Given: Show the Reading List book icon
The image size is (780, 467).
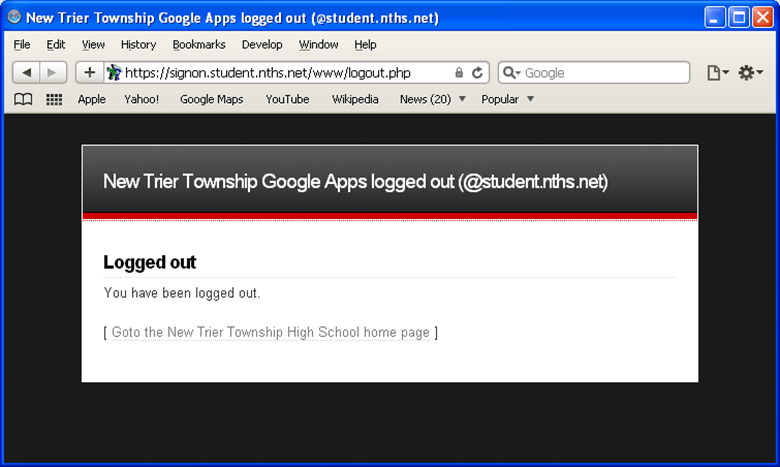Looking at the screenshot, I should pos(23,99).
